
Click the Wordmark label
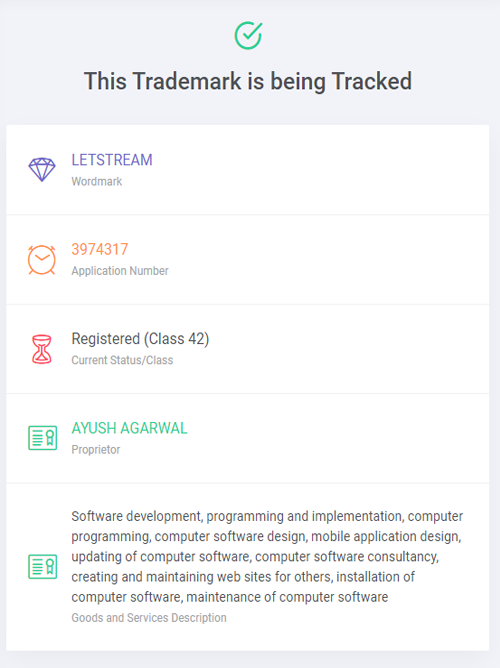pos(97,181)
